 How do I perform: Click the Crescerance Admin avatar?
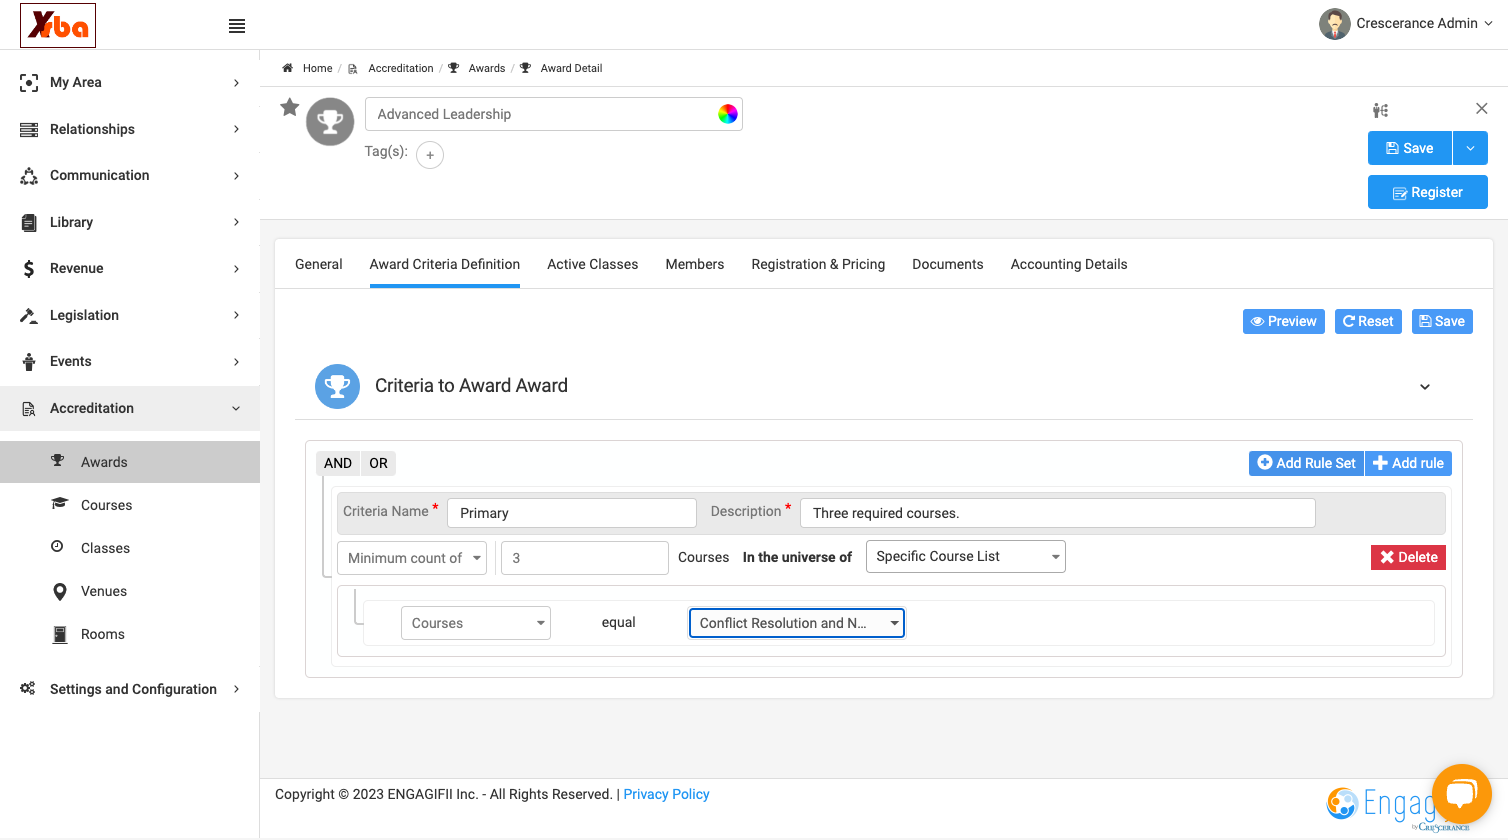coord(1335,24)
